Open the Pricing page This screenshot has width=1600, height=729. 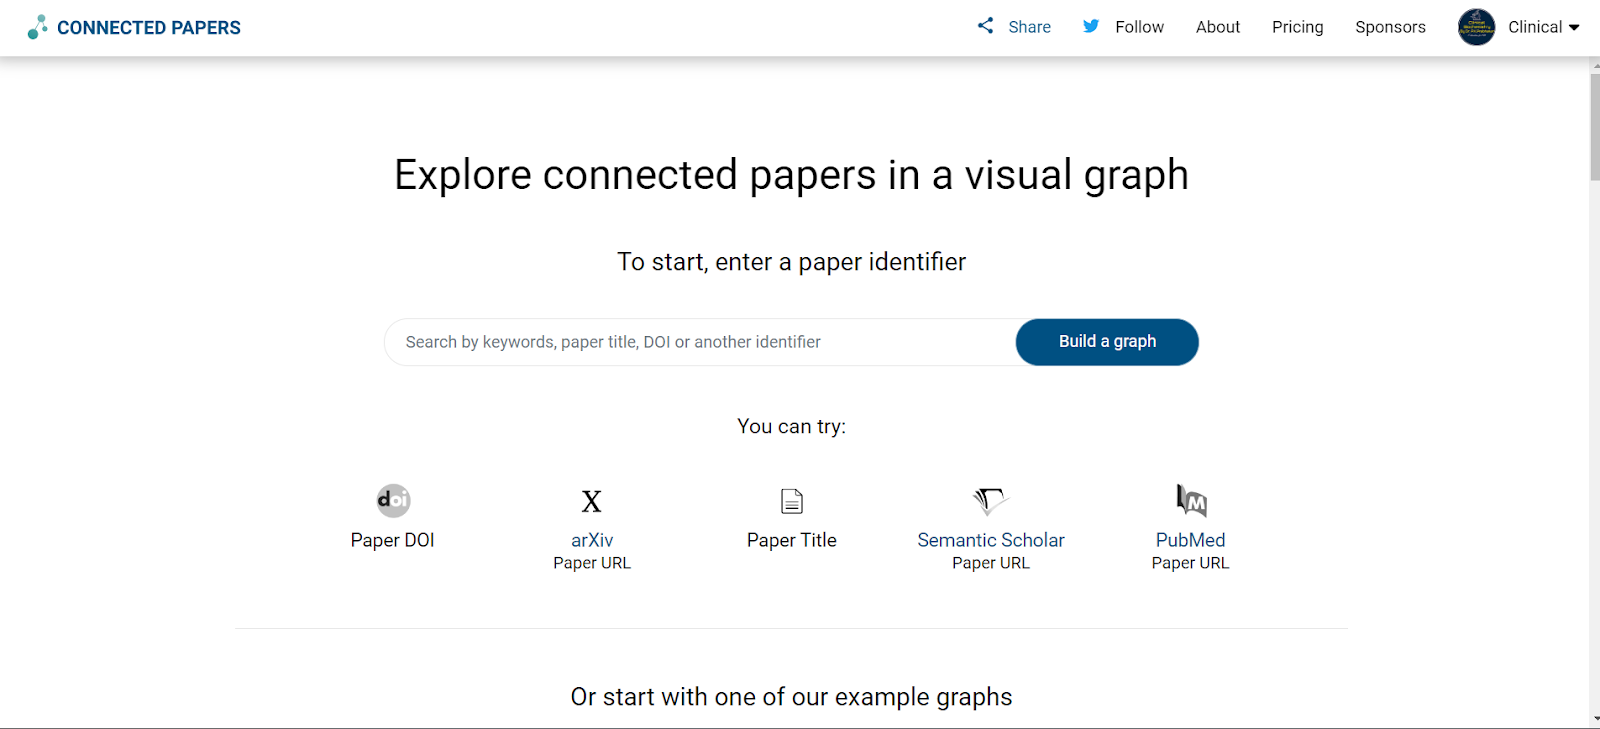click(1297, 27)
